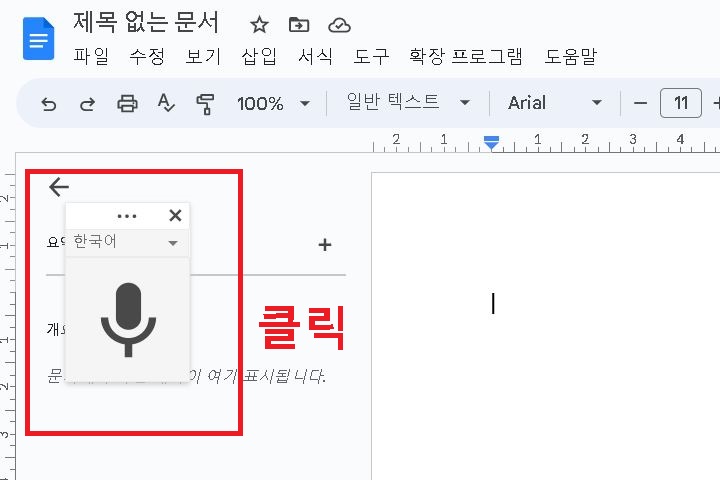Open the Google Docs home icon
This screenshot has height=480, width=720.
click(39, 39)
